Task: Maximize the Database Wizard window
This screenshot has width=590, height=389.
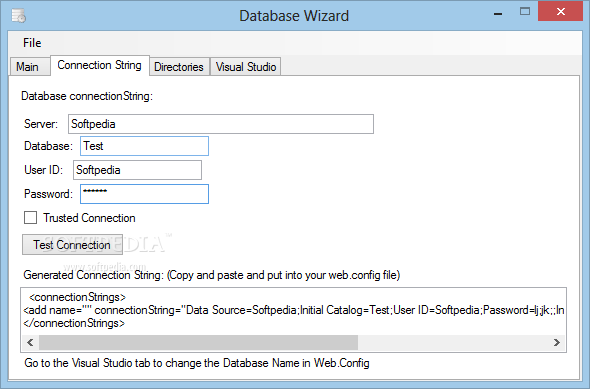Action: pos(525,12)
